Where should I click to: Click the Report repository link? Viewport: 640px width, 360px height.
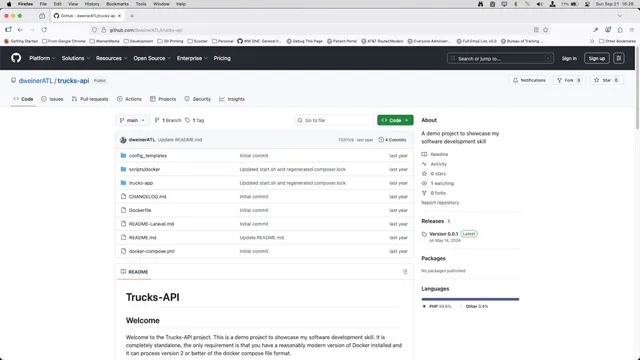click(440, 203)
